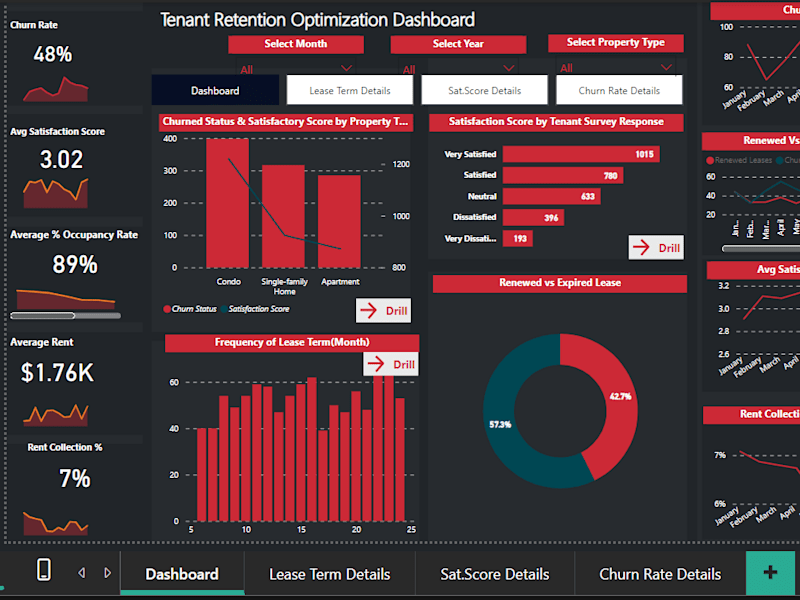This screenshot has width=800, height=600.
Task: Click the Rent Collection % sparkline chart
Action: pyautogui.click(x=56, y=523)
